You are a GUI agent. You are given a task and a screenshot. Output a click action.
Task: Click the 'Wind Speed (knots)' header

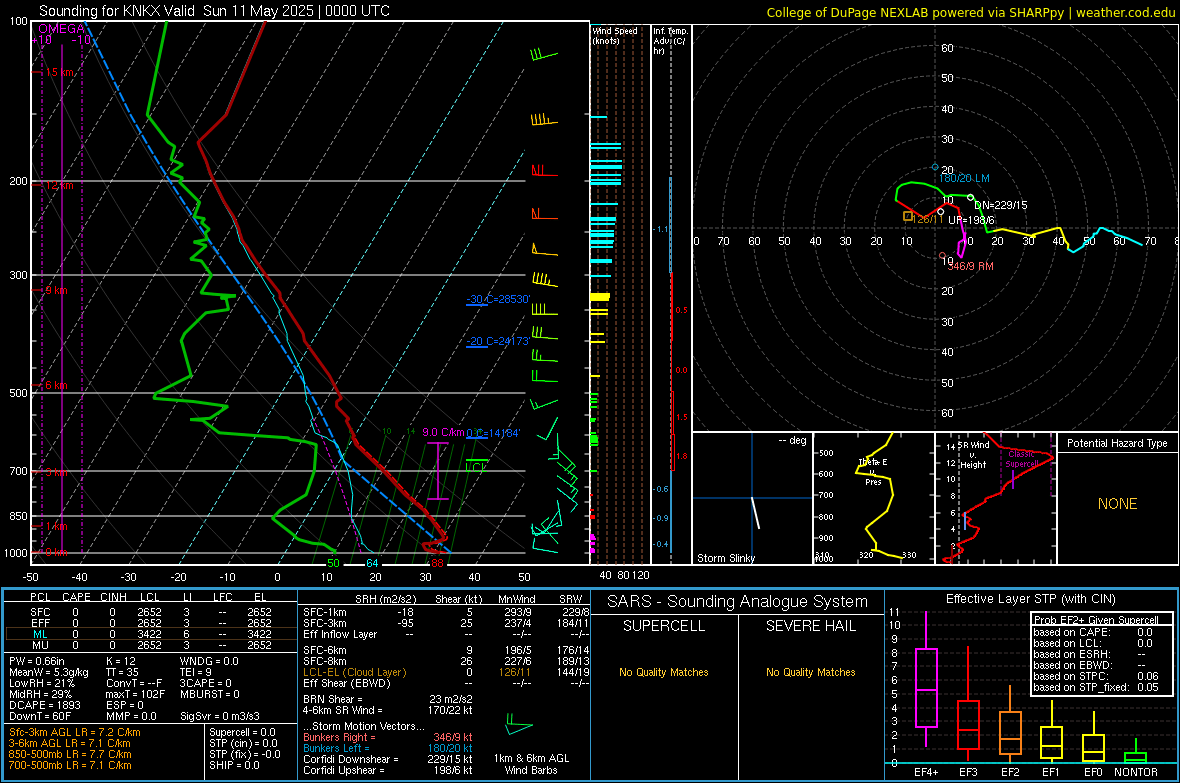(x=614, y=35)
